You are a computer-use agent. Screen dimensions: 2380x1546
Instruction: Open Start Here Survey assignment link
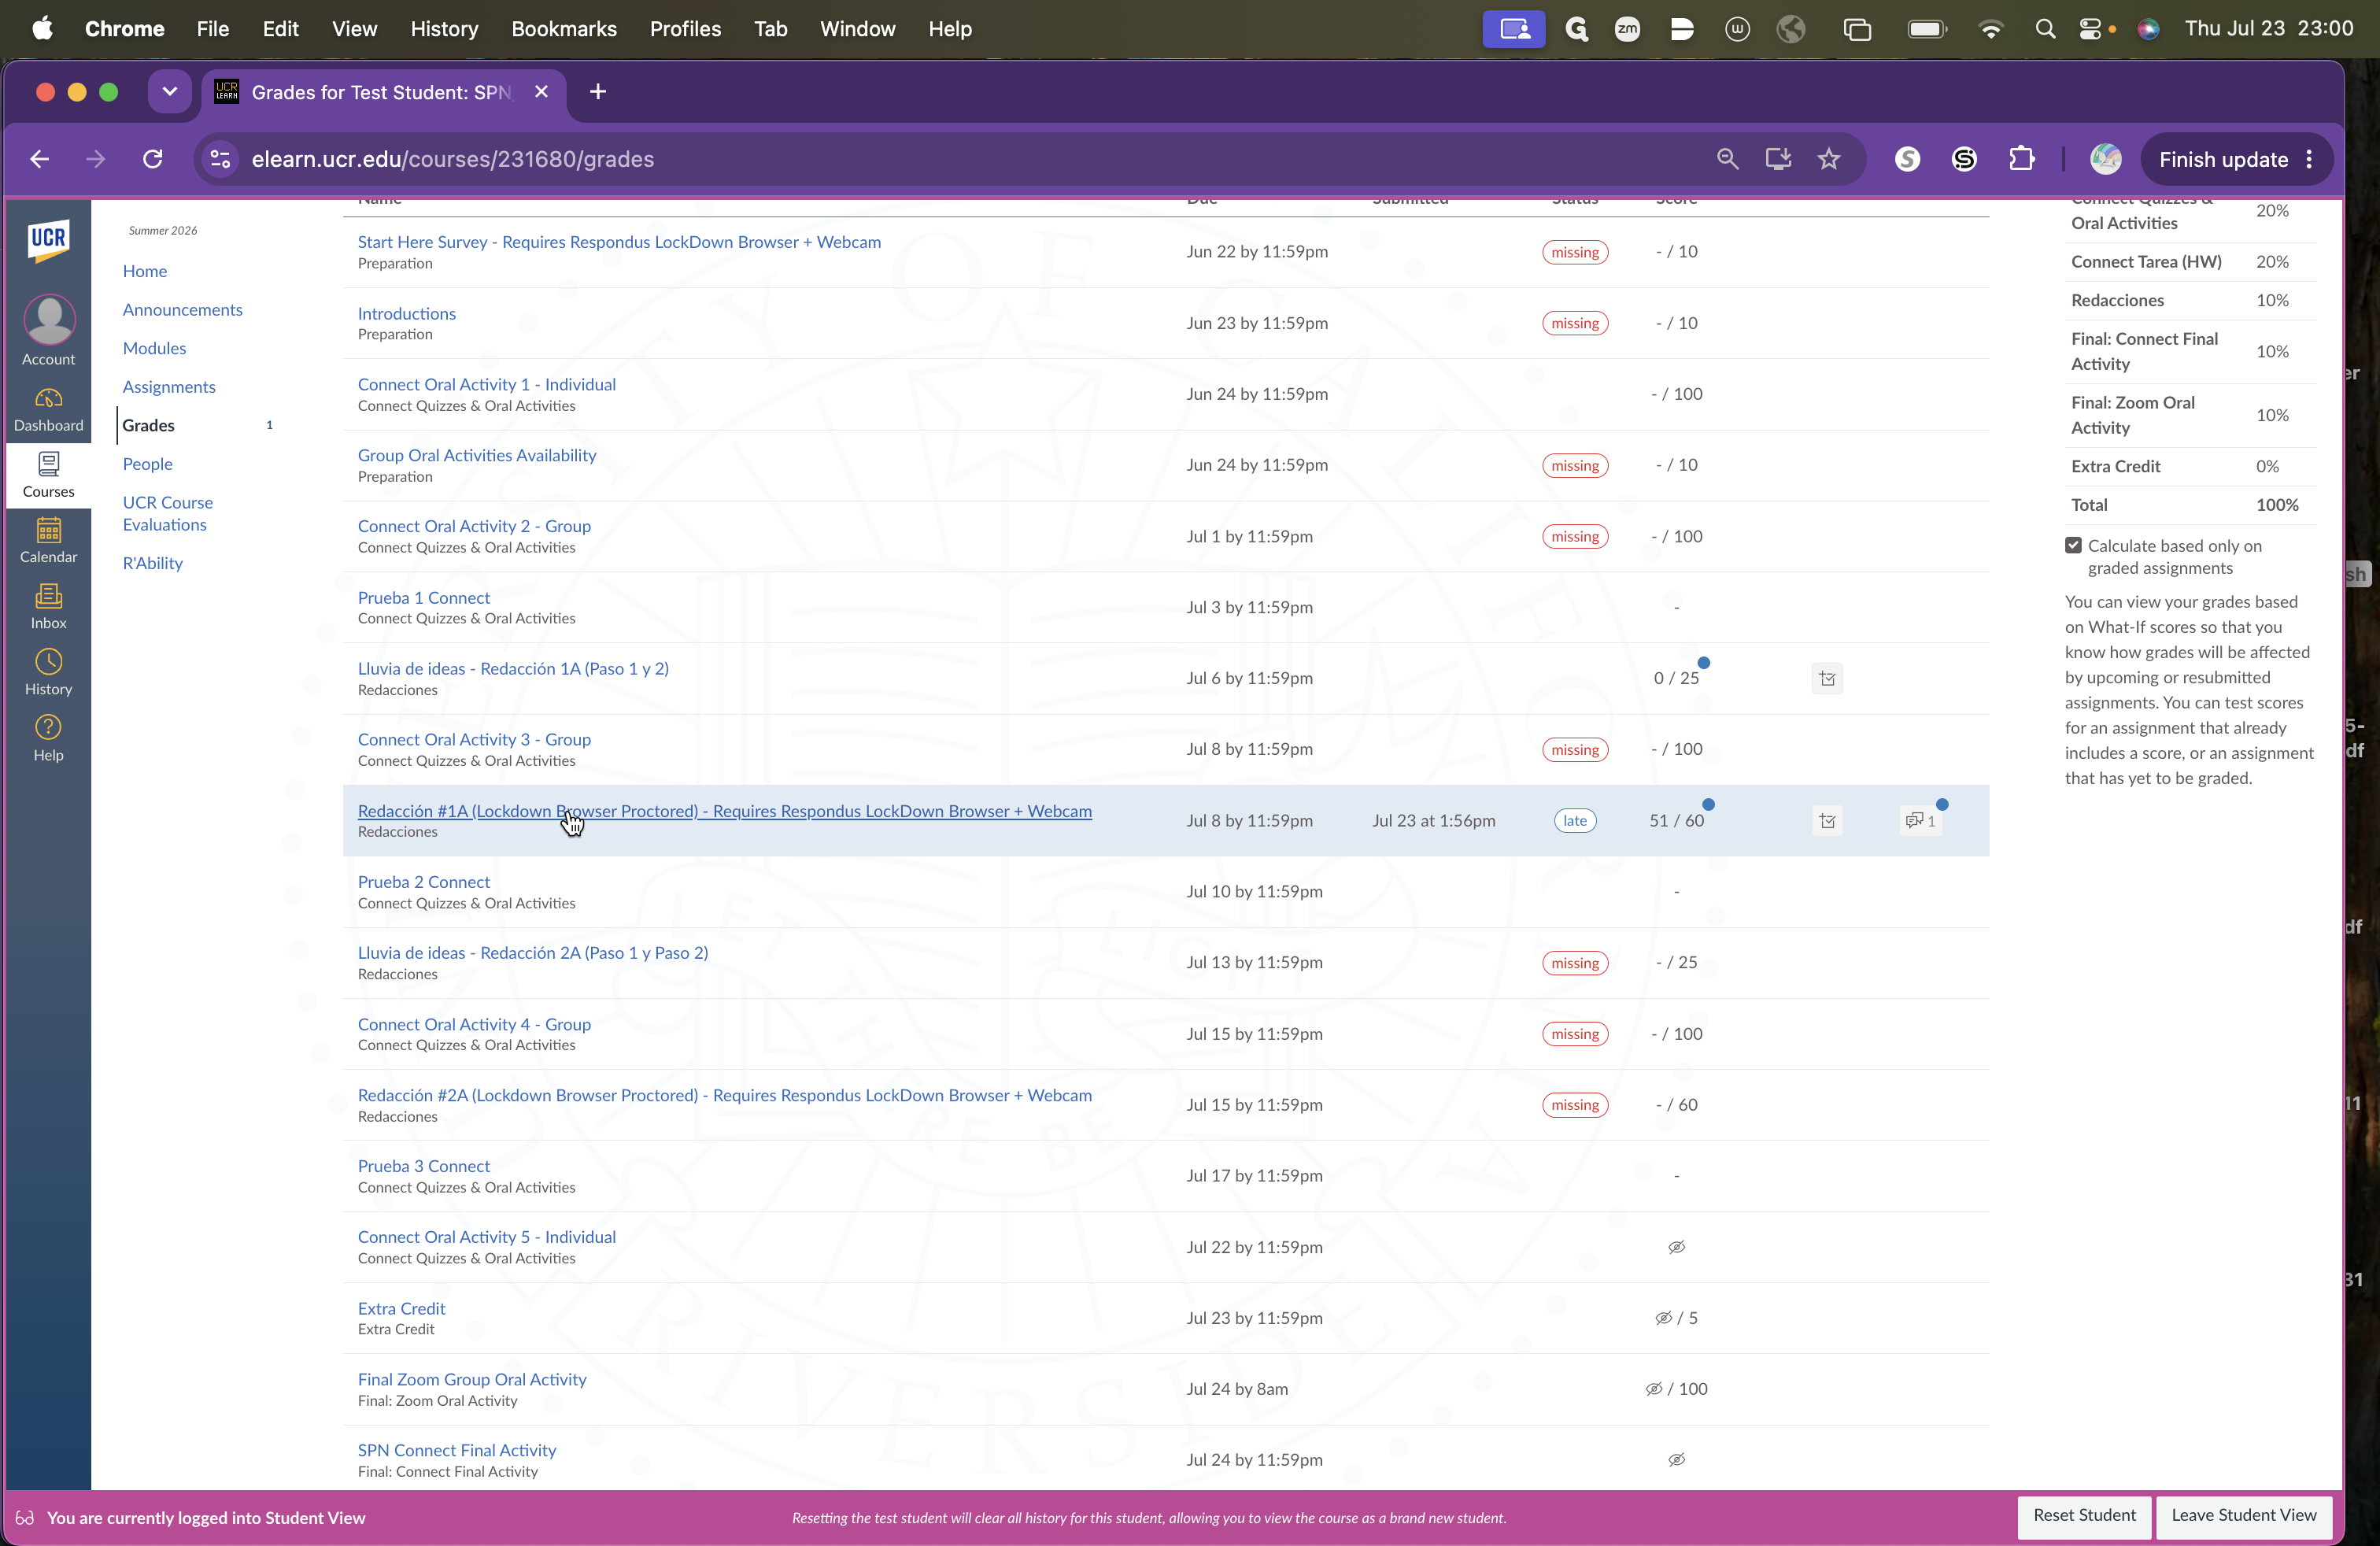[x=619, y=242]
